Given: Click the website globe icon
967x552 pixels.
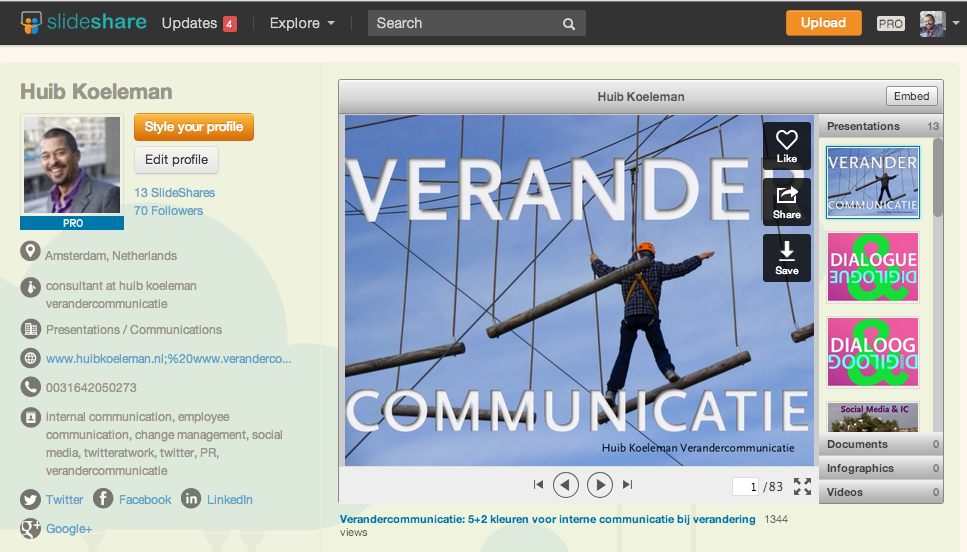Looking at the screenshot, I should [30, 358].
